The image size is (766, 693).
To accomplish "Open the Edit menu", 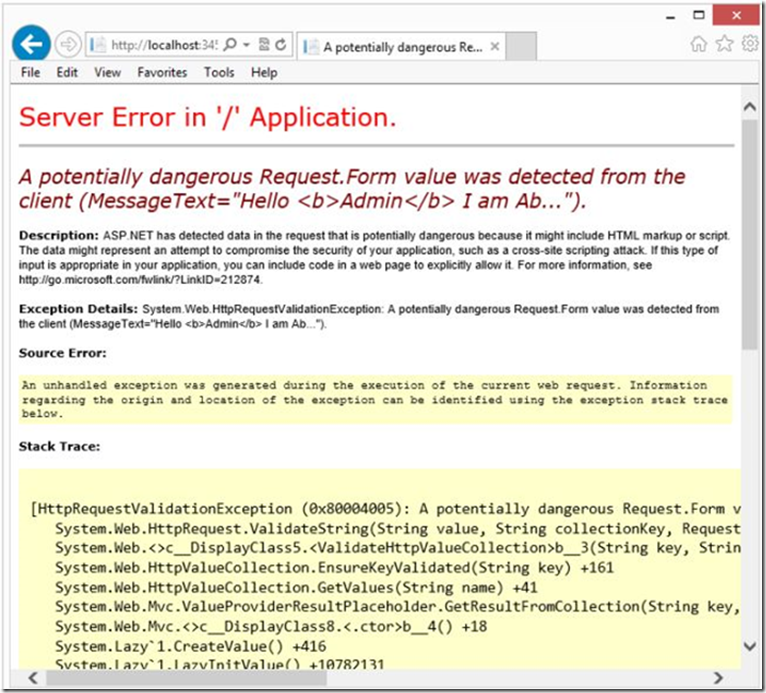I will (x=67, y=72).
